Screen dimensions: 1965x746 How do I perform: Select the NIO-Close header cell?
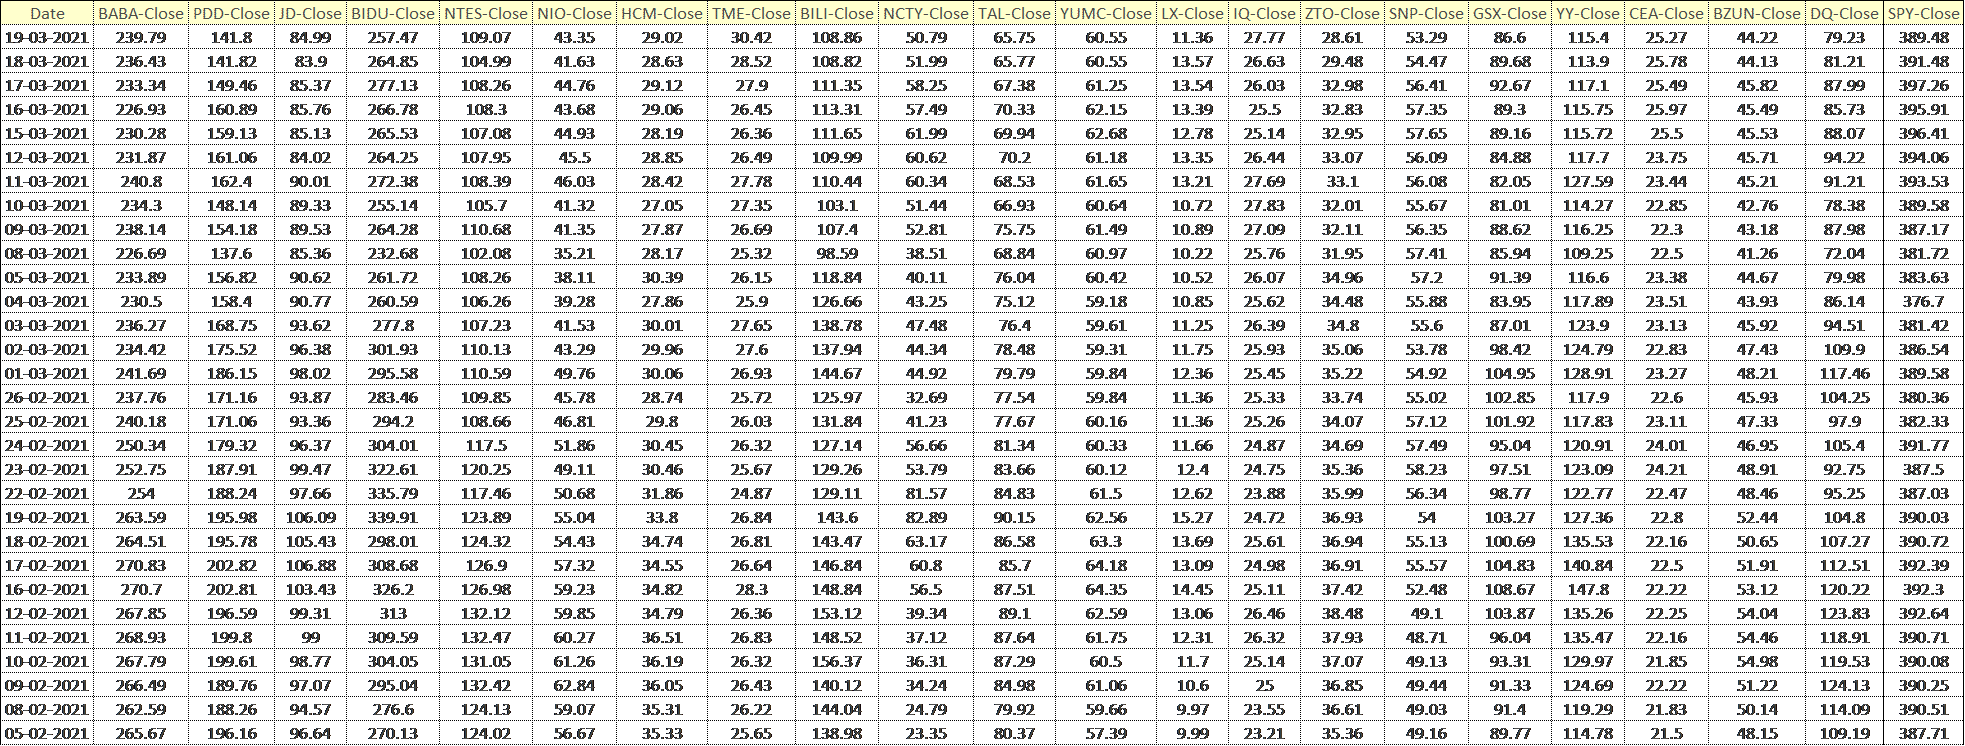click(x=574, y=13)
